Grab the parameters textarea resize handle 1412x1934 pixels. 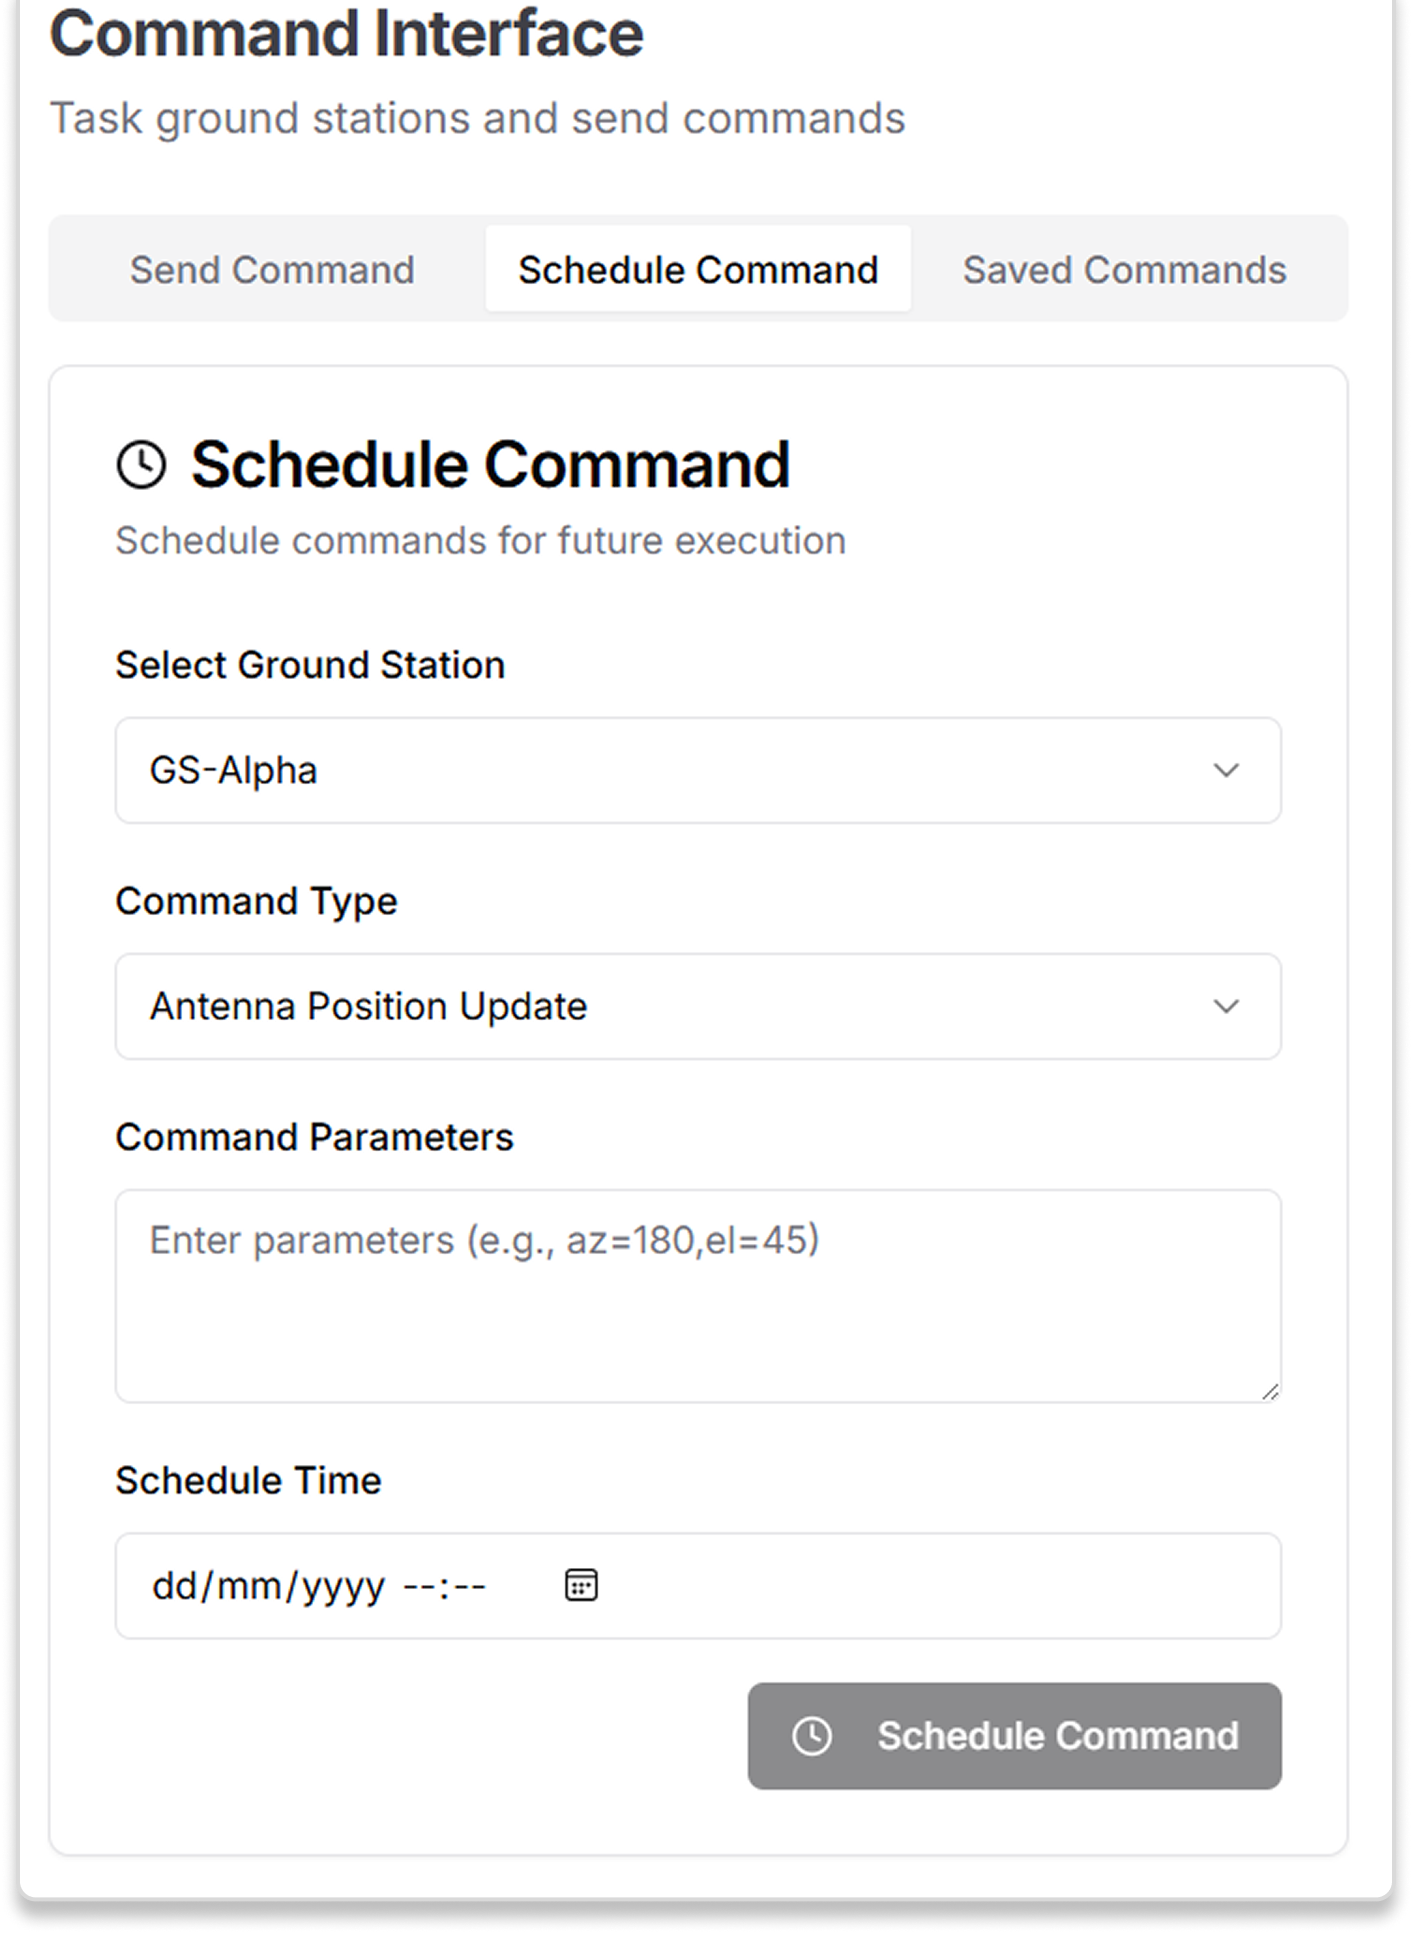tap(1270, 1391)
